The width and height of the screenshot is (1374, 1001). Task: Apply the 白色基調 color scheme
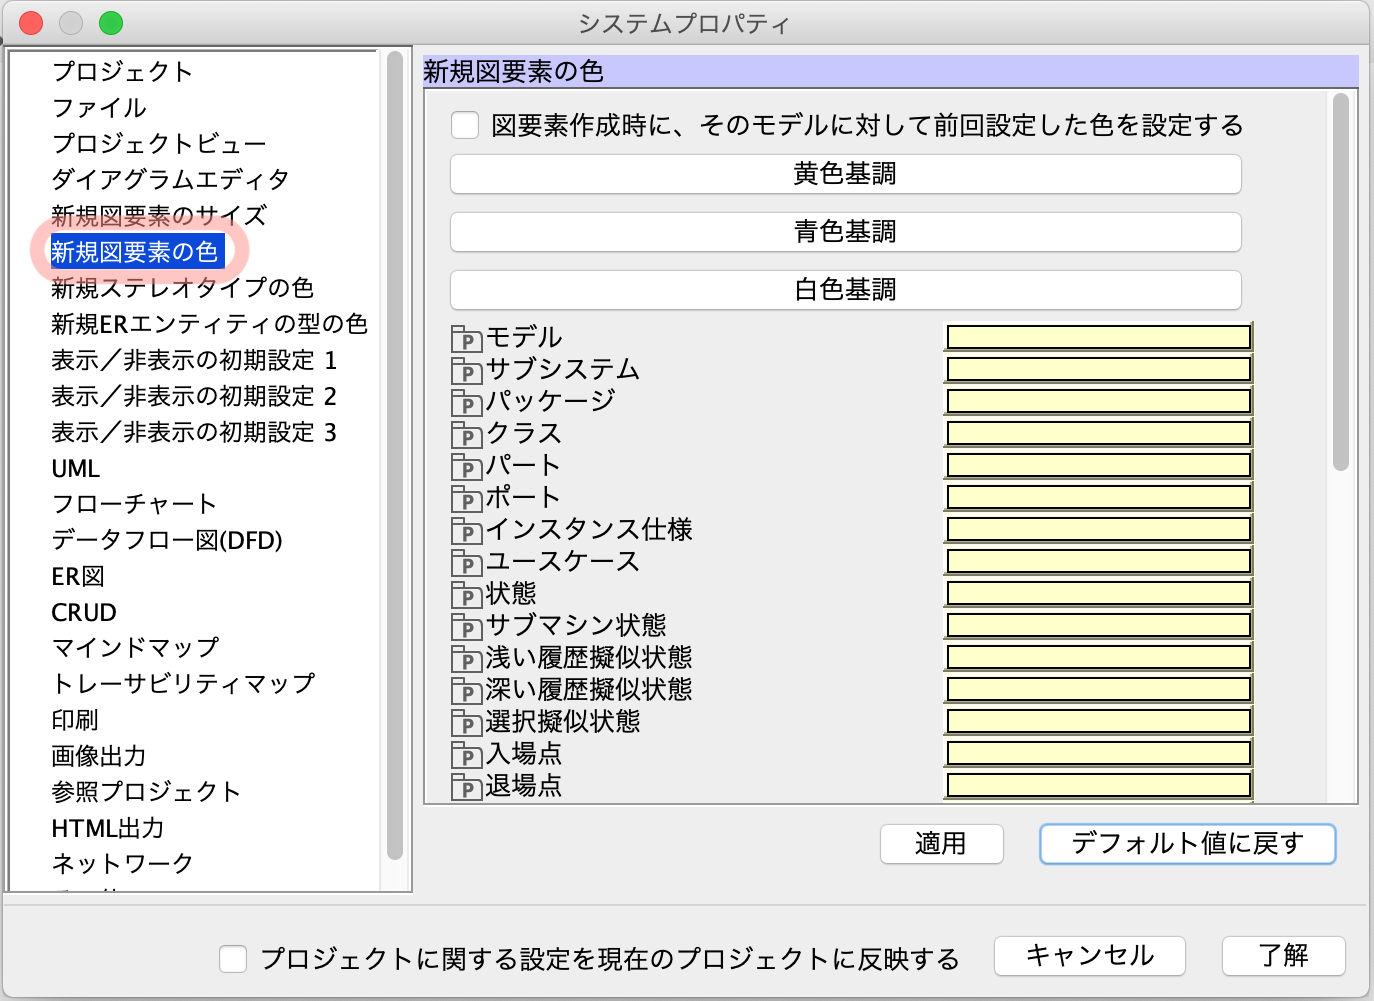845,289
